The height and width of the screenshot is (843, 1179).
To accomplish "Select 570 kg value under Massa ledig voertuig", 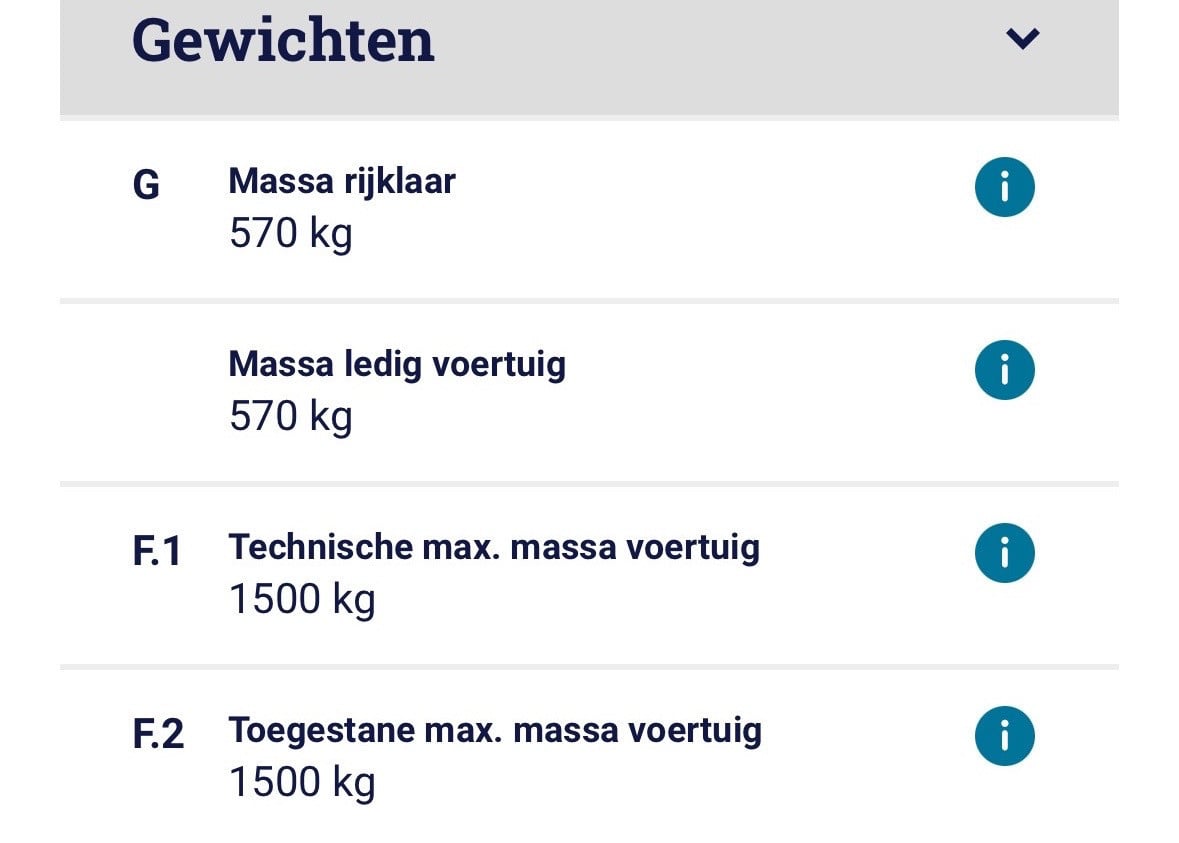I will [x=291, y=416].
